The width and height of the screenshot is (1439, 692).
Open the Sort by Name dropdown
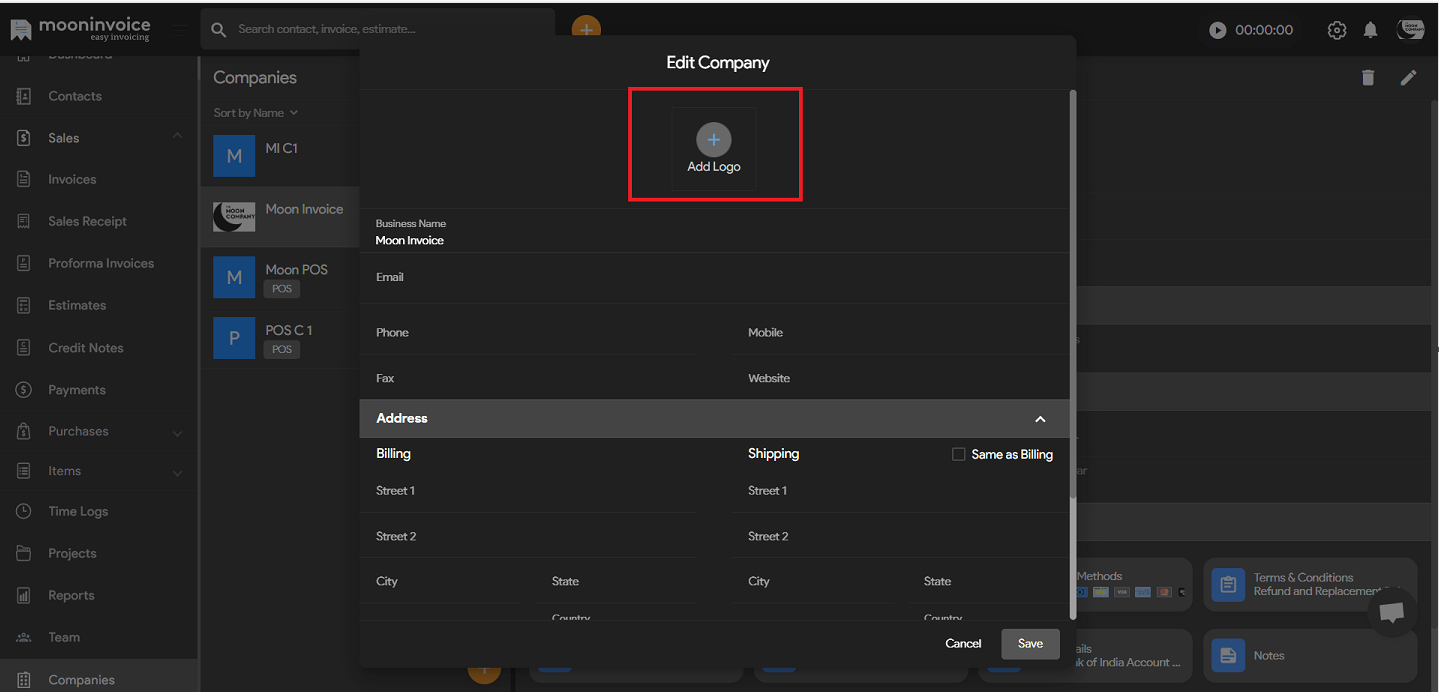click(x=256, y=113)
